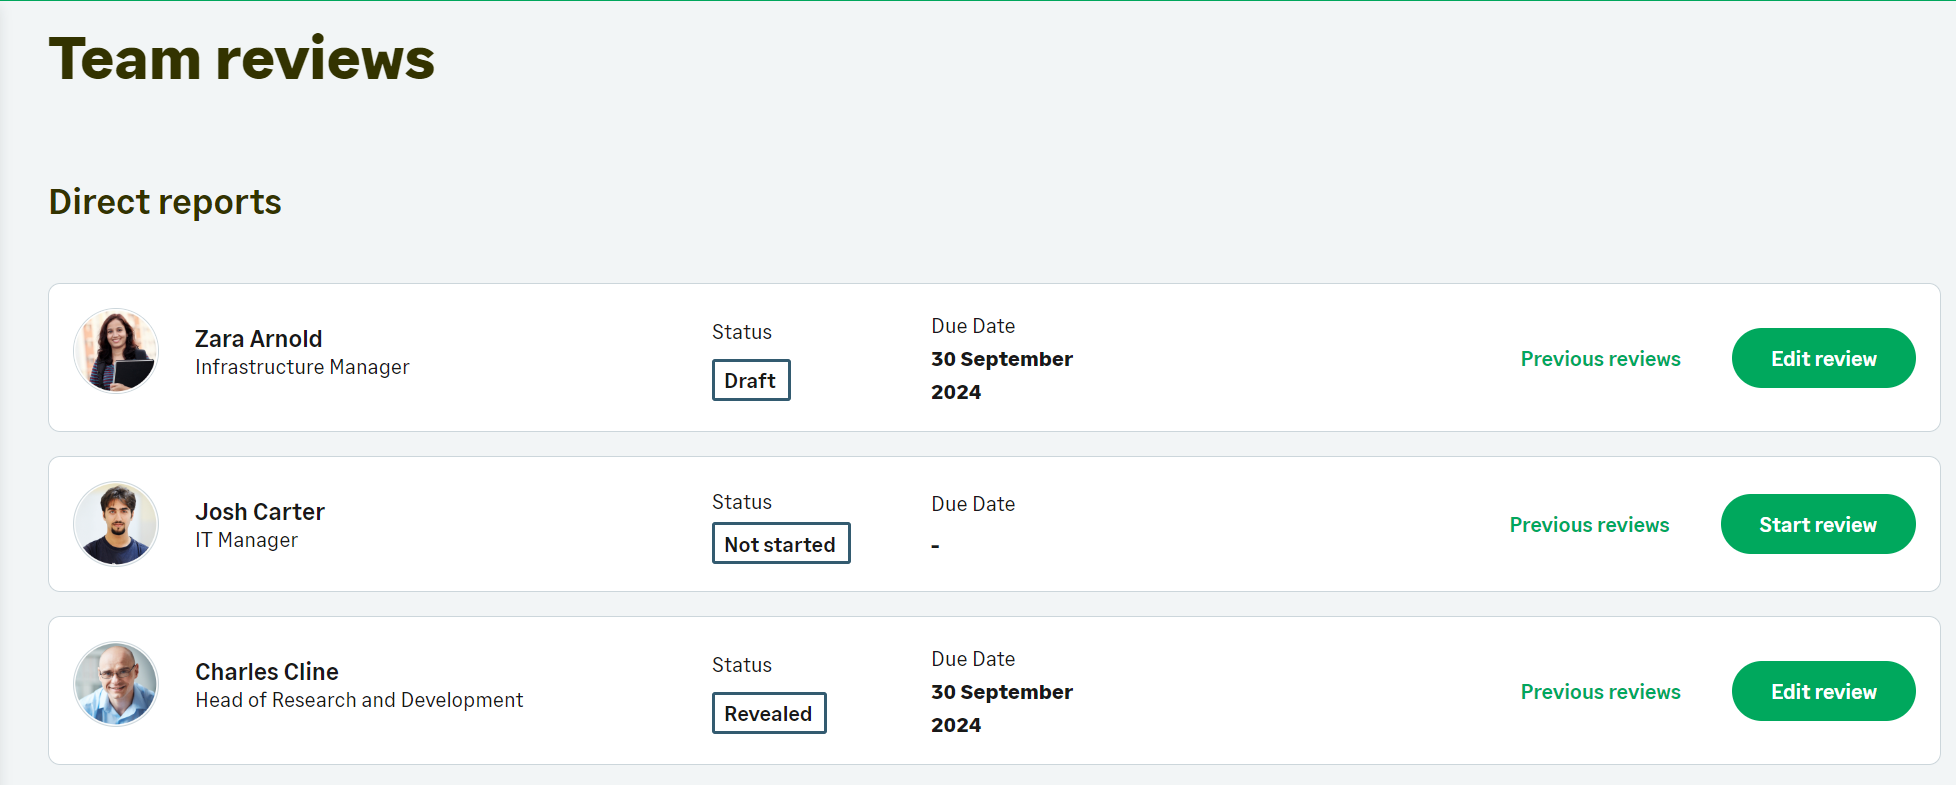1956x785 pixels.
Task: Select the Zara Arnold name
Action: pos(258,339)
